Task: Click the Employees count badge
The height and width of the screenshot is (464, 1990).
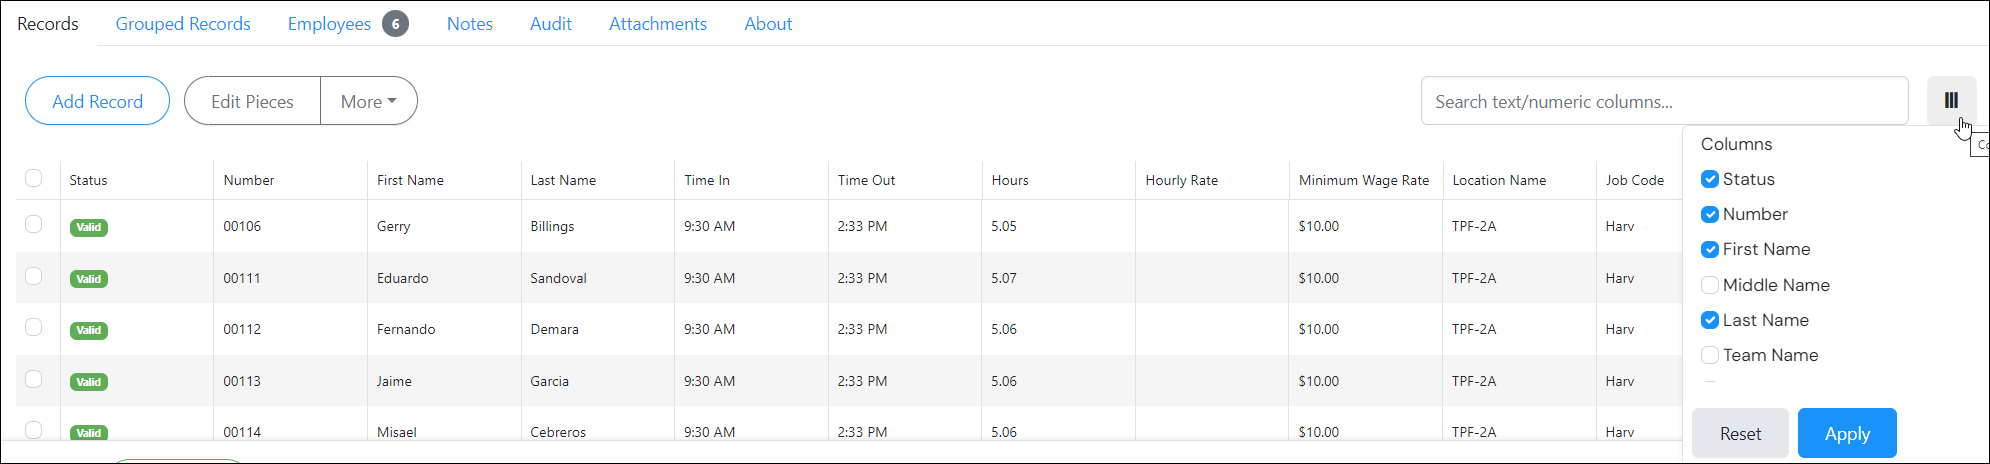Action: click(395, 24)
